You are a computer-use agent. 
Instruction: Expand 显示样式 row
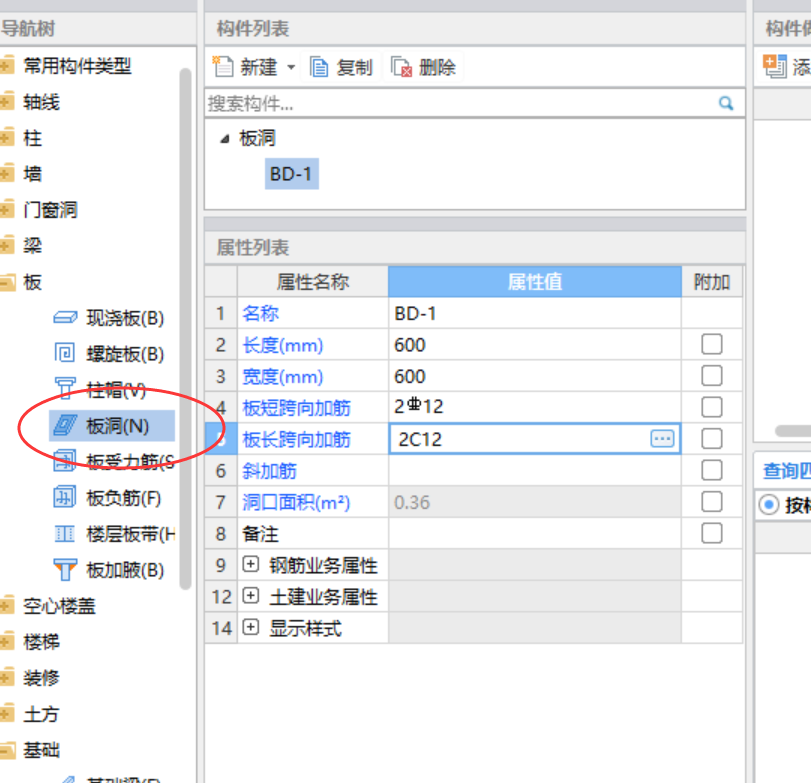(x=250, y=627)
